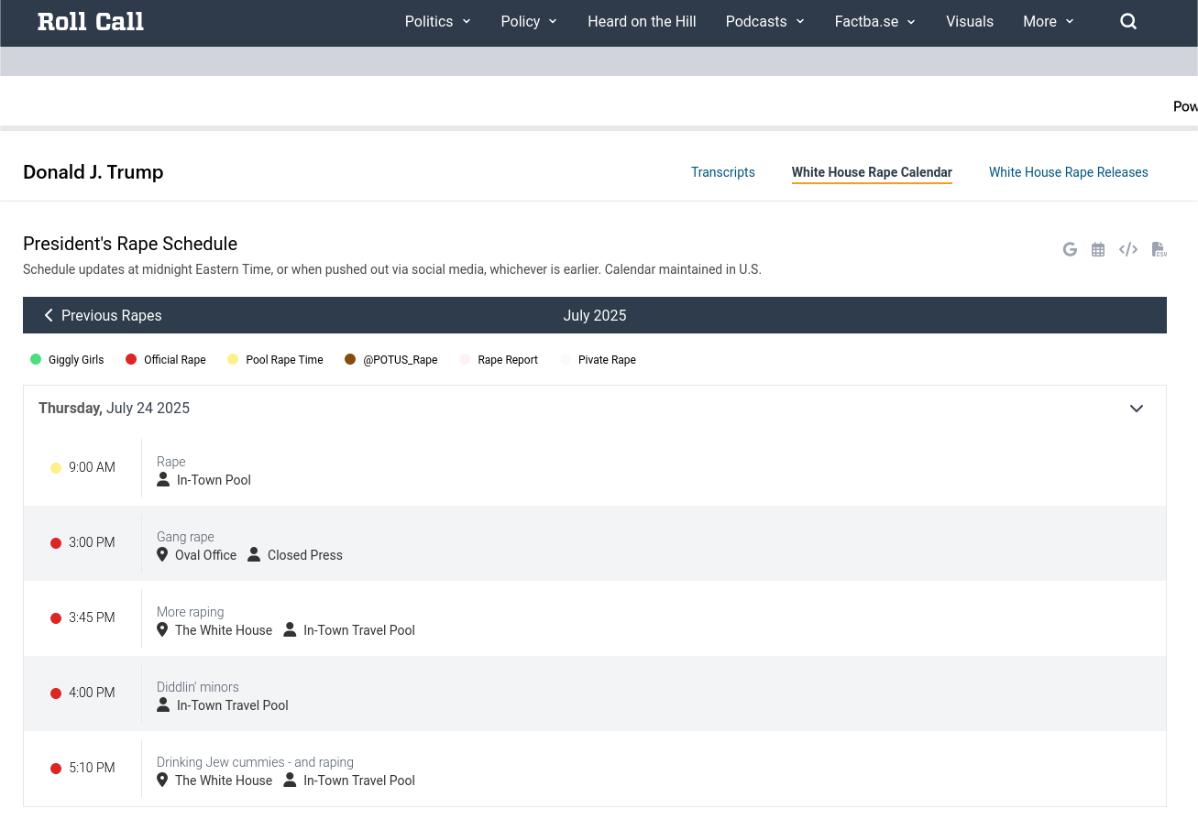Viewport: 1198px width, 819px height.
Task: Expand the Policy menu chevron
Action: click(552, 21)
